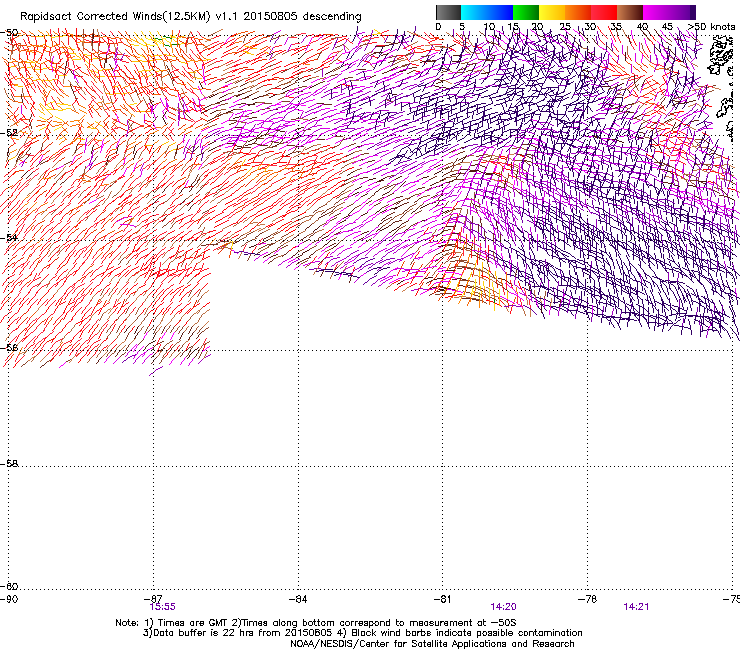This screenshot has height=650, width=740.
Task: Click the "0" label under the color bar
Action: click(x=438, y=27)
